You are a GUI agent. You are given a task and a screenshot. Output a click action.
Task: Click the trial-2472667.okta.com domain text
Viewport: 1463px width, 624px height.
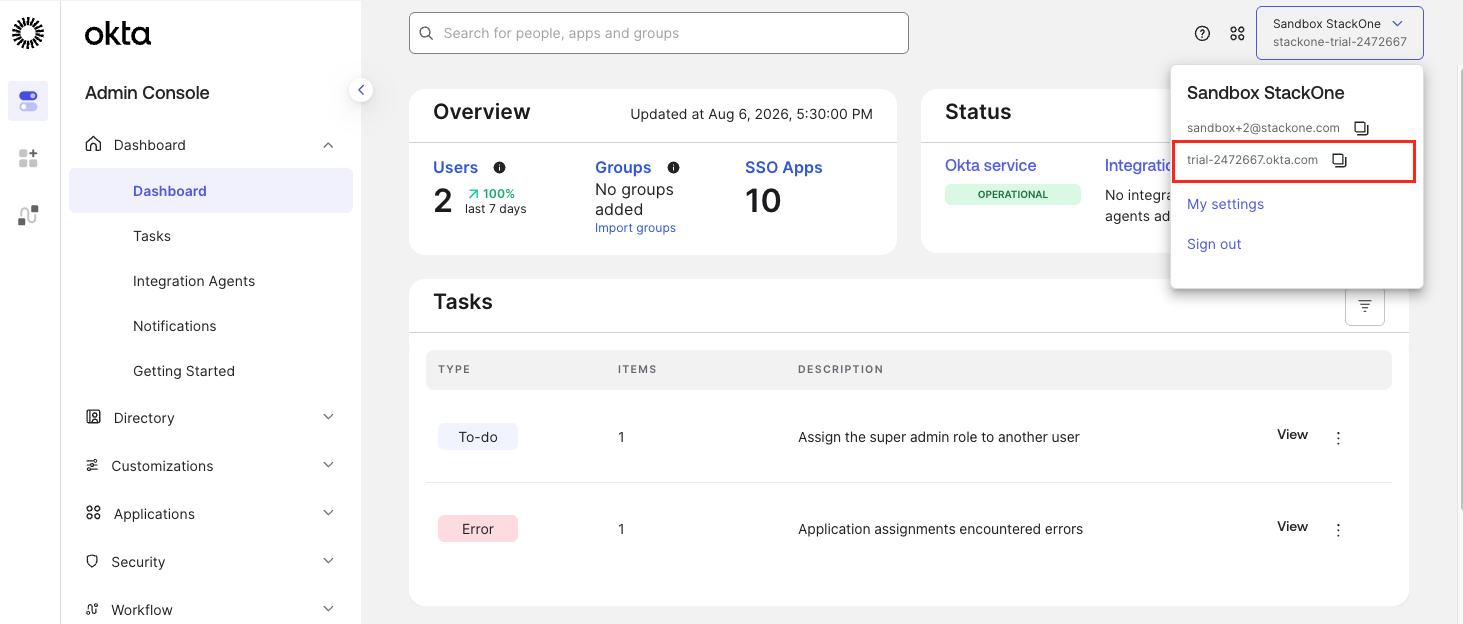1252,160
